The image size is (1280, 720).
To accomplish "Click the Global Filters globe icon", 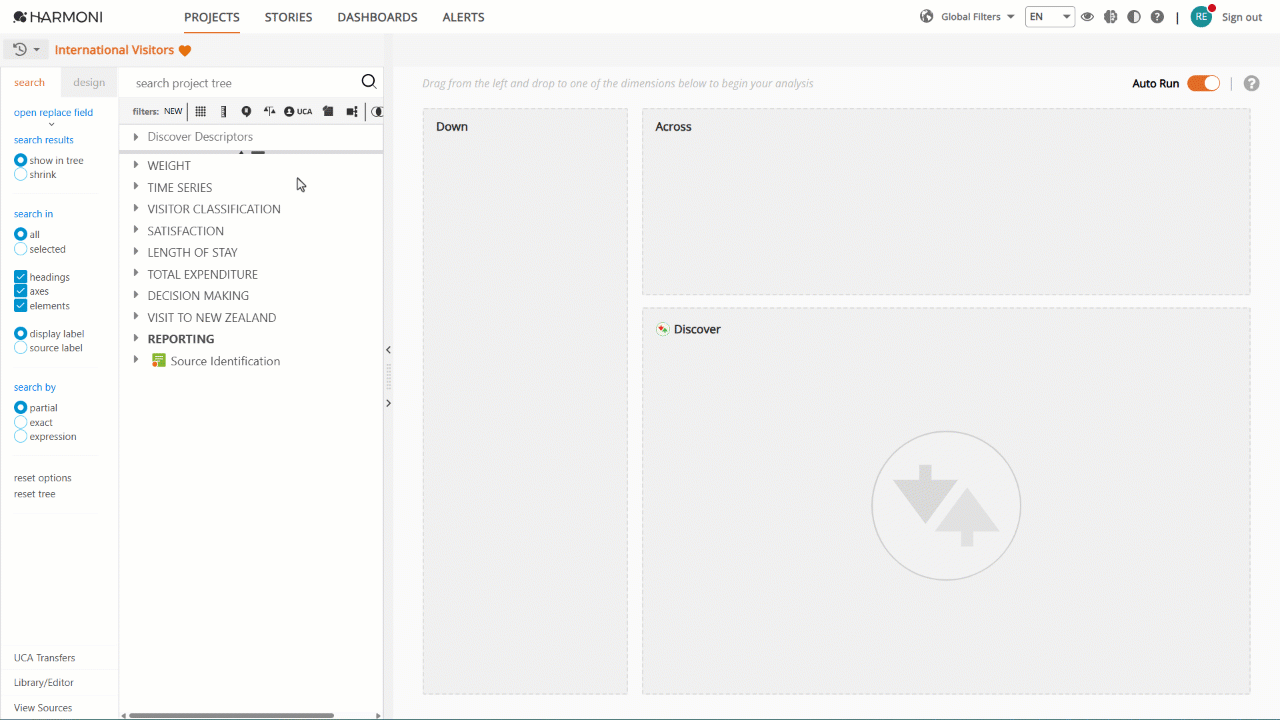I will 927,17.
